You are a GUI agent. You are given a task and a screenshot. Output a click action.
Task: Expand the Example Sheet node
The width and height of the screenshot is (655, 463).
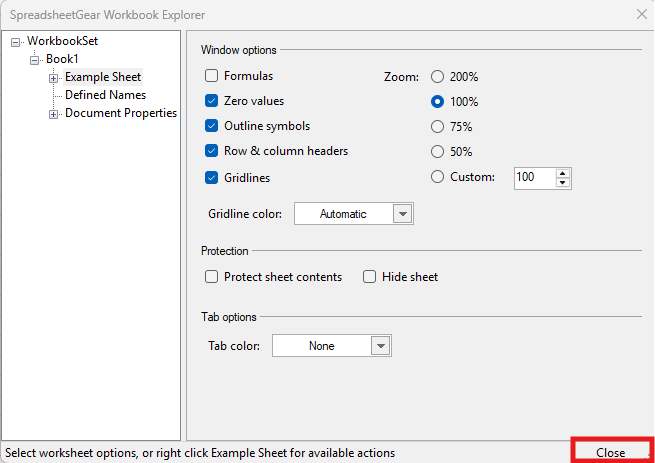point(54,78)
